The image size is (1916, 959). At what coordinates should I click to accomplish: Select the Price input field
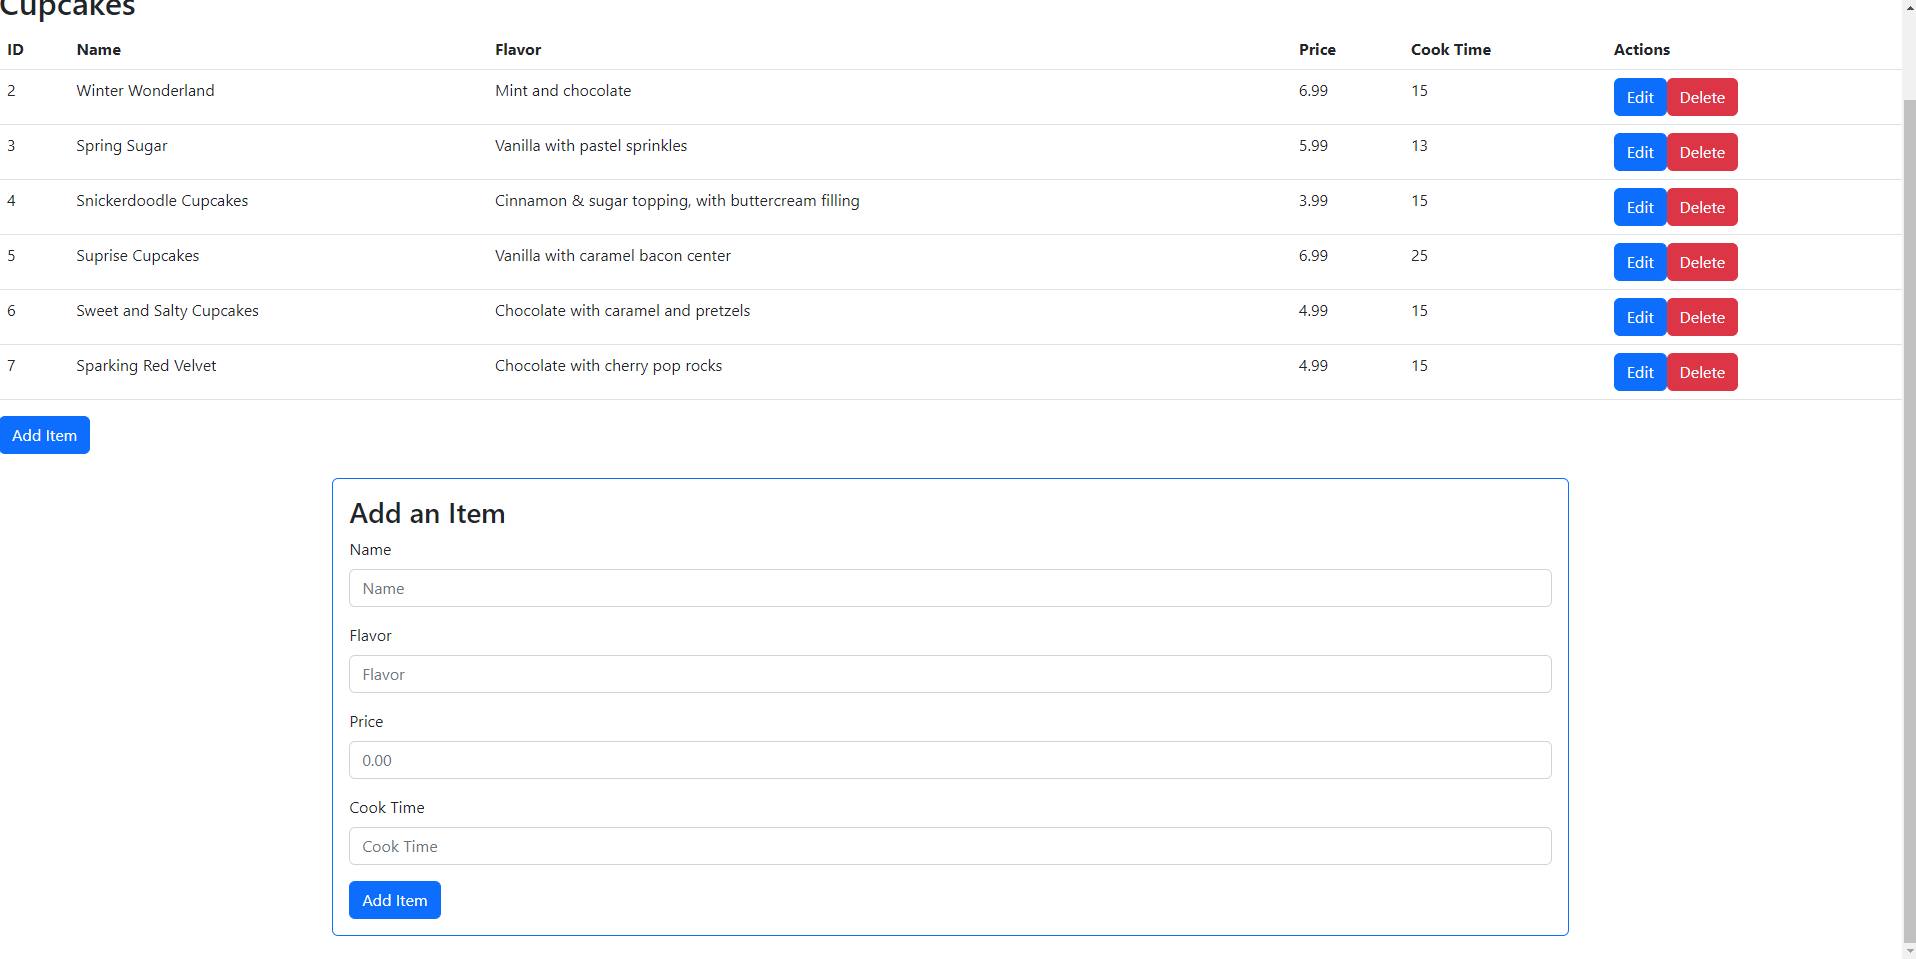tap(949, 760)
